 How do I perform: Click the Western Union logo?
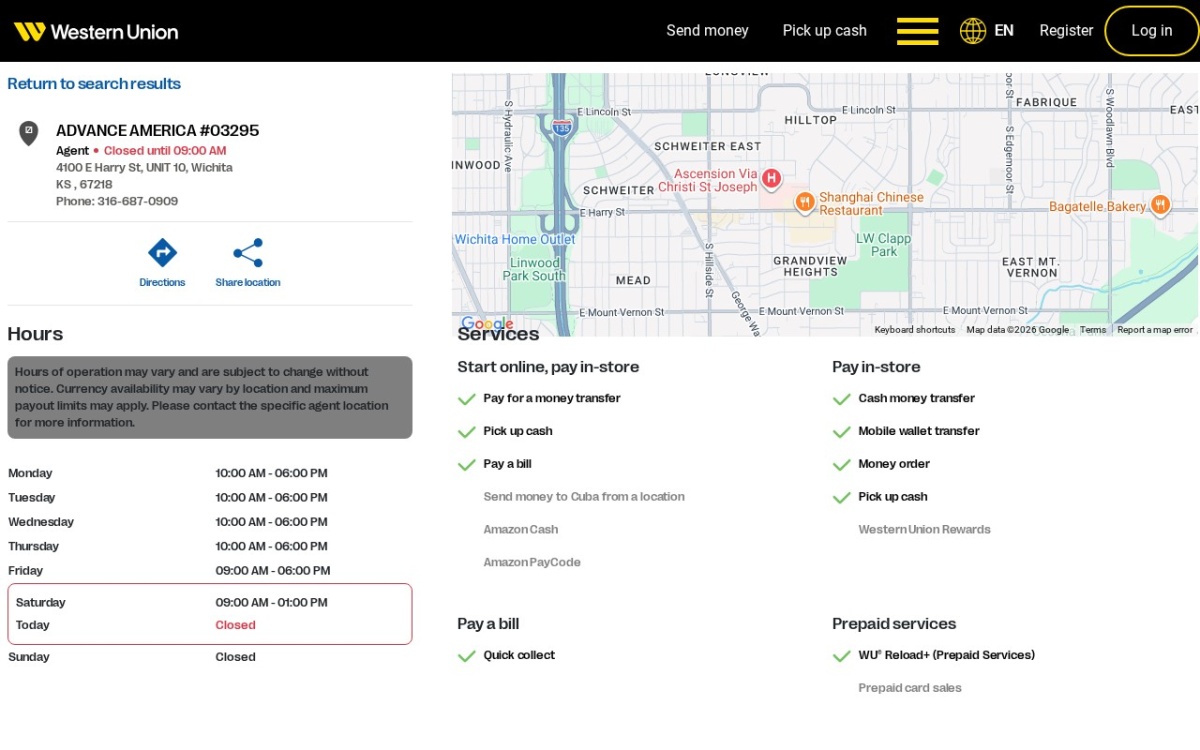[96, 31]
